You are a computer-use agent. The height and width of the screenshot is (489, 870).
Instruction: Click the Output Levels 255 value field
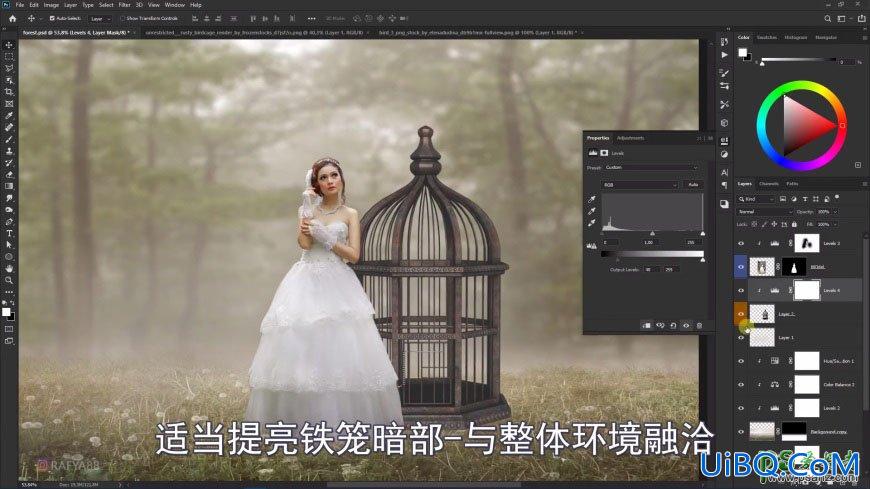point(671,269)
